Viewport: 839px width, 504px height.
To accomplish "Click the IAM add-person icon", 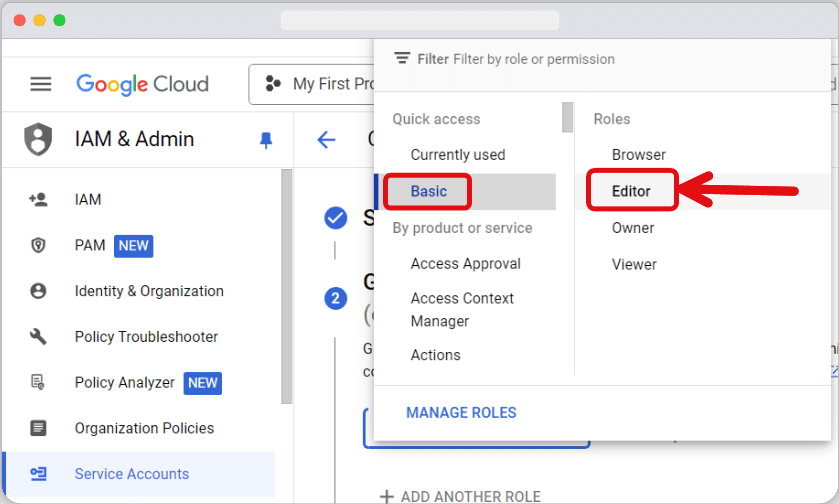I will [38, 200].
